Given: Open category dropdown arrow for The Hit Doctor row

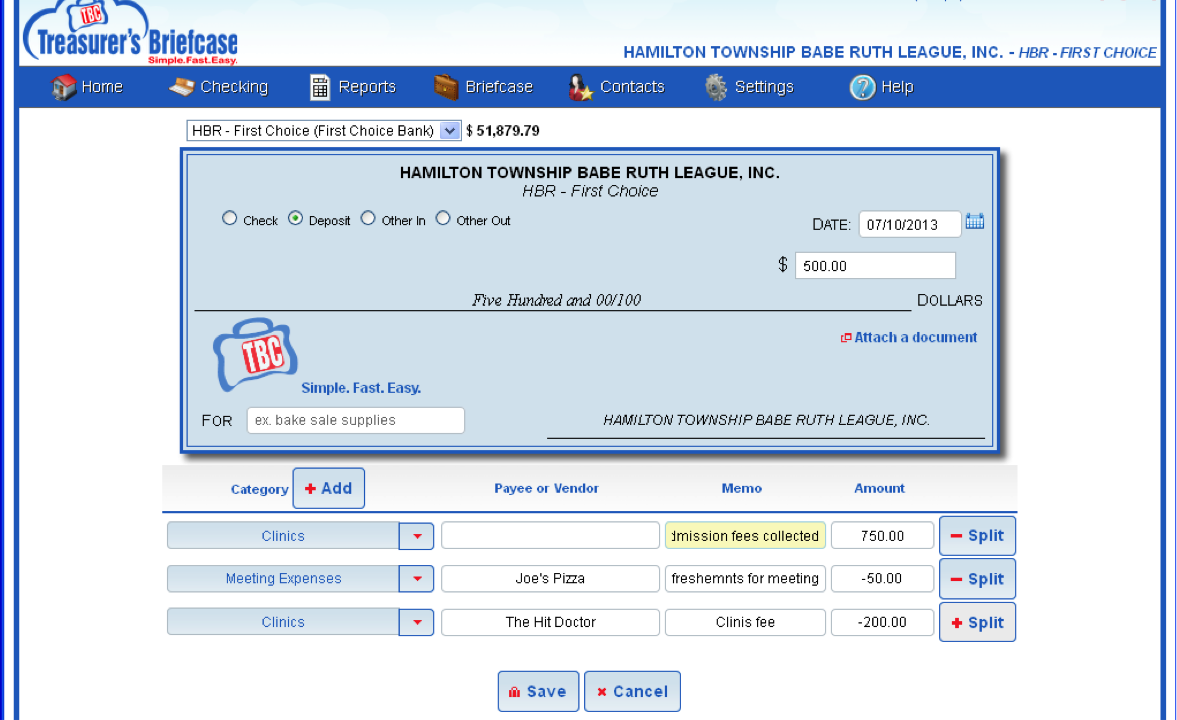Looking at the screenshot, I should click(x=417, y=622).
